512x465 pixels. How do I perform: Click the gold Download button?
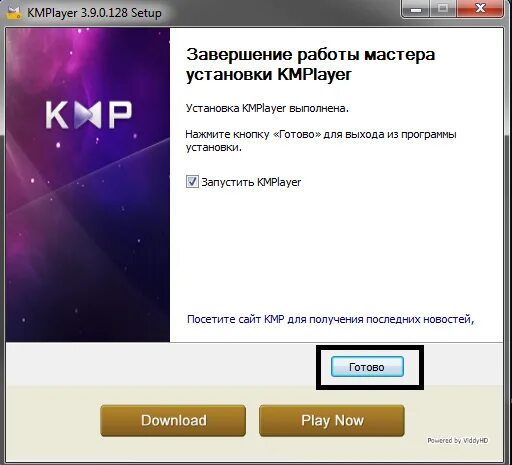(173, 420)
